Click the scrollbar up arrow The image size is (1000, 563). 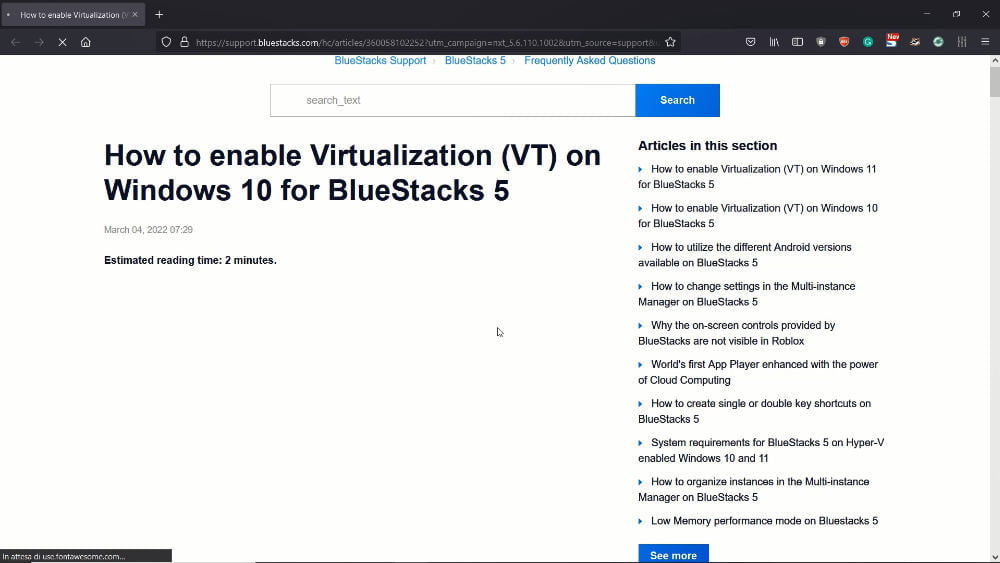[994, 61]
